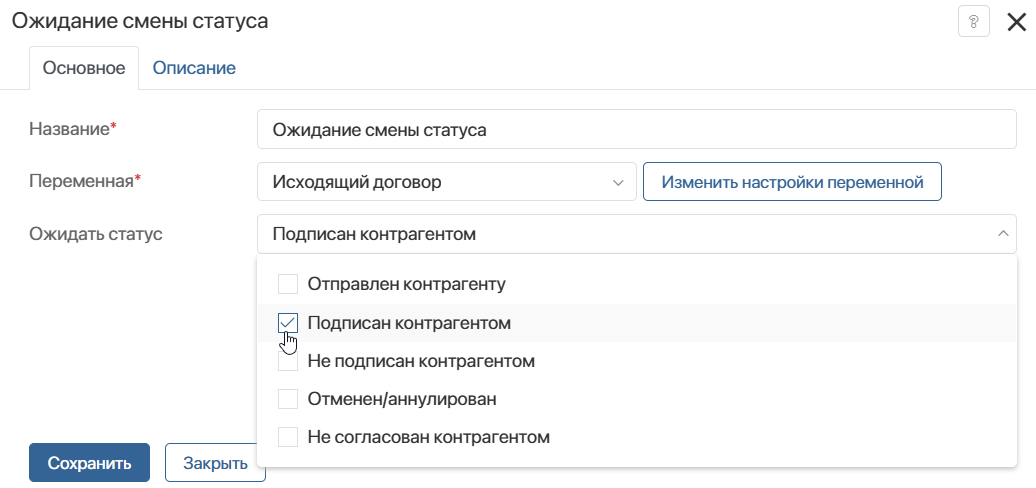Viewport: 1036px width, 488px height.
Task: Click the Переменная field label
Action: click(x=85, y=181)
